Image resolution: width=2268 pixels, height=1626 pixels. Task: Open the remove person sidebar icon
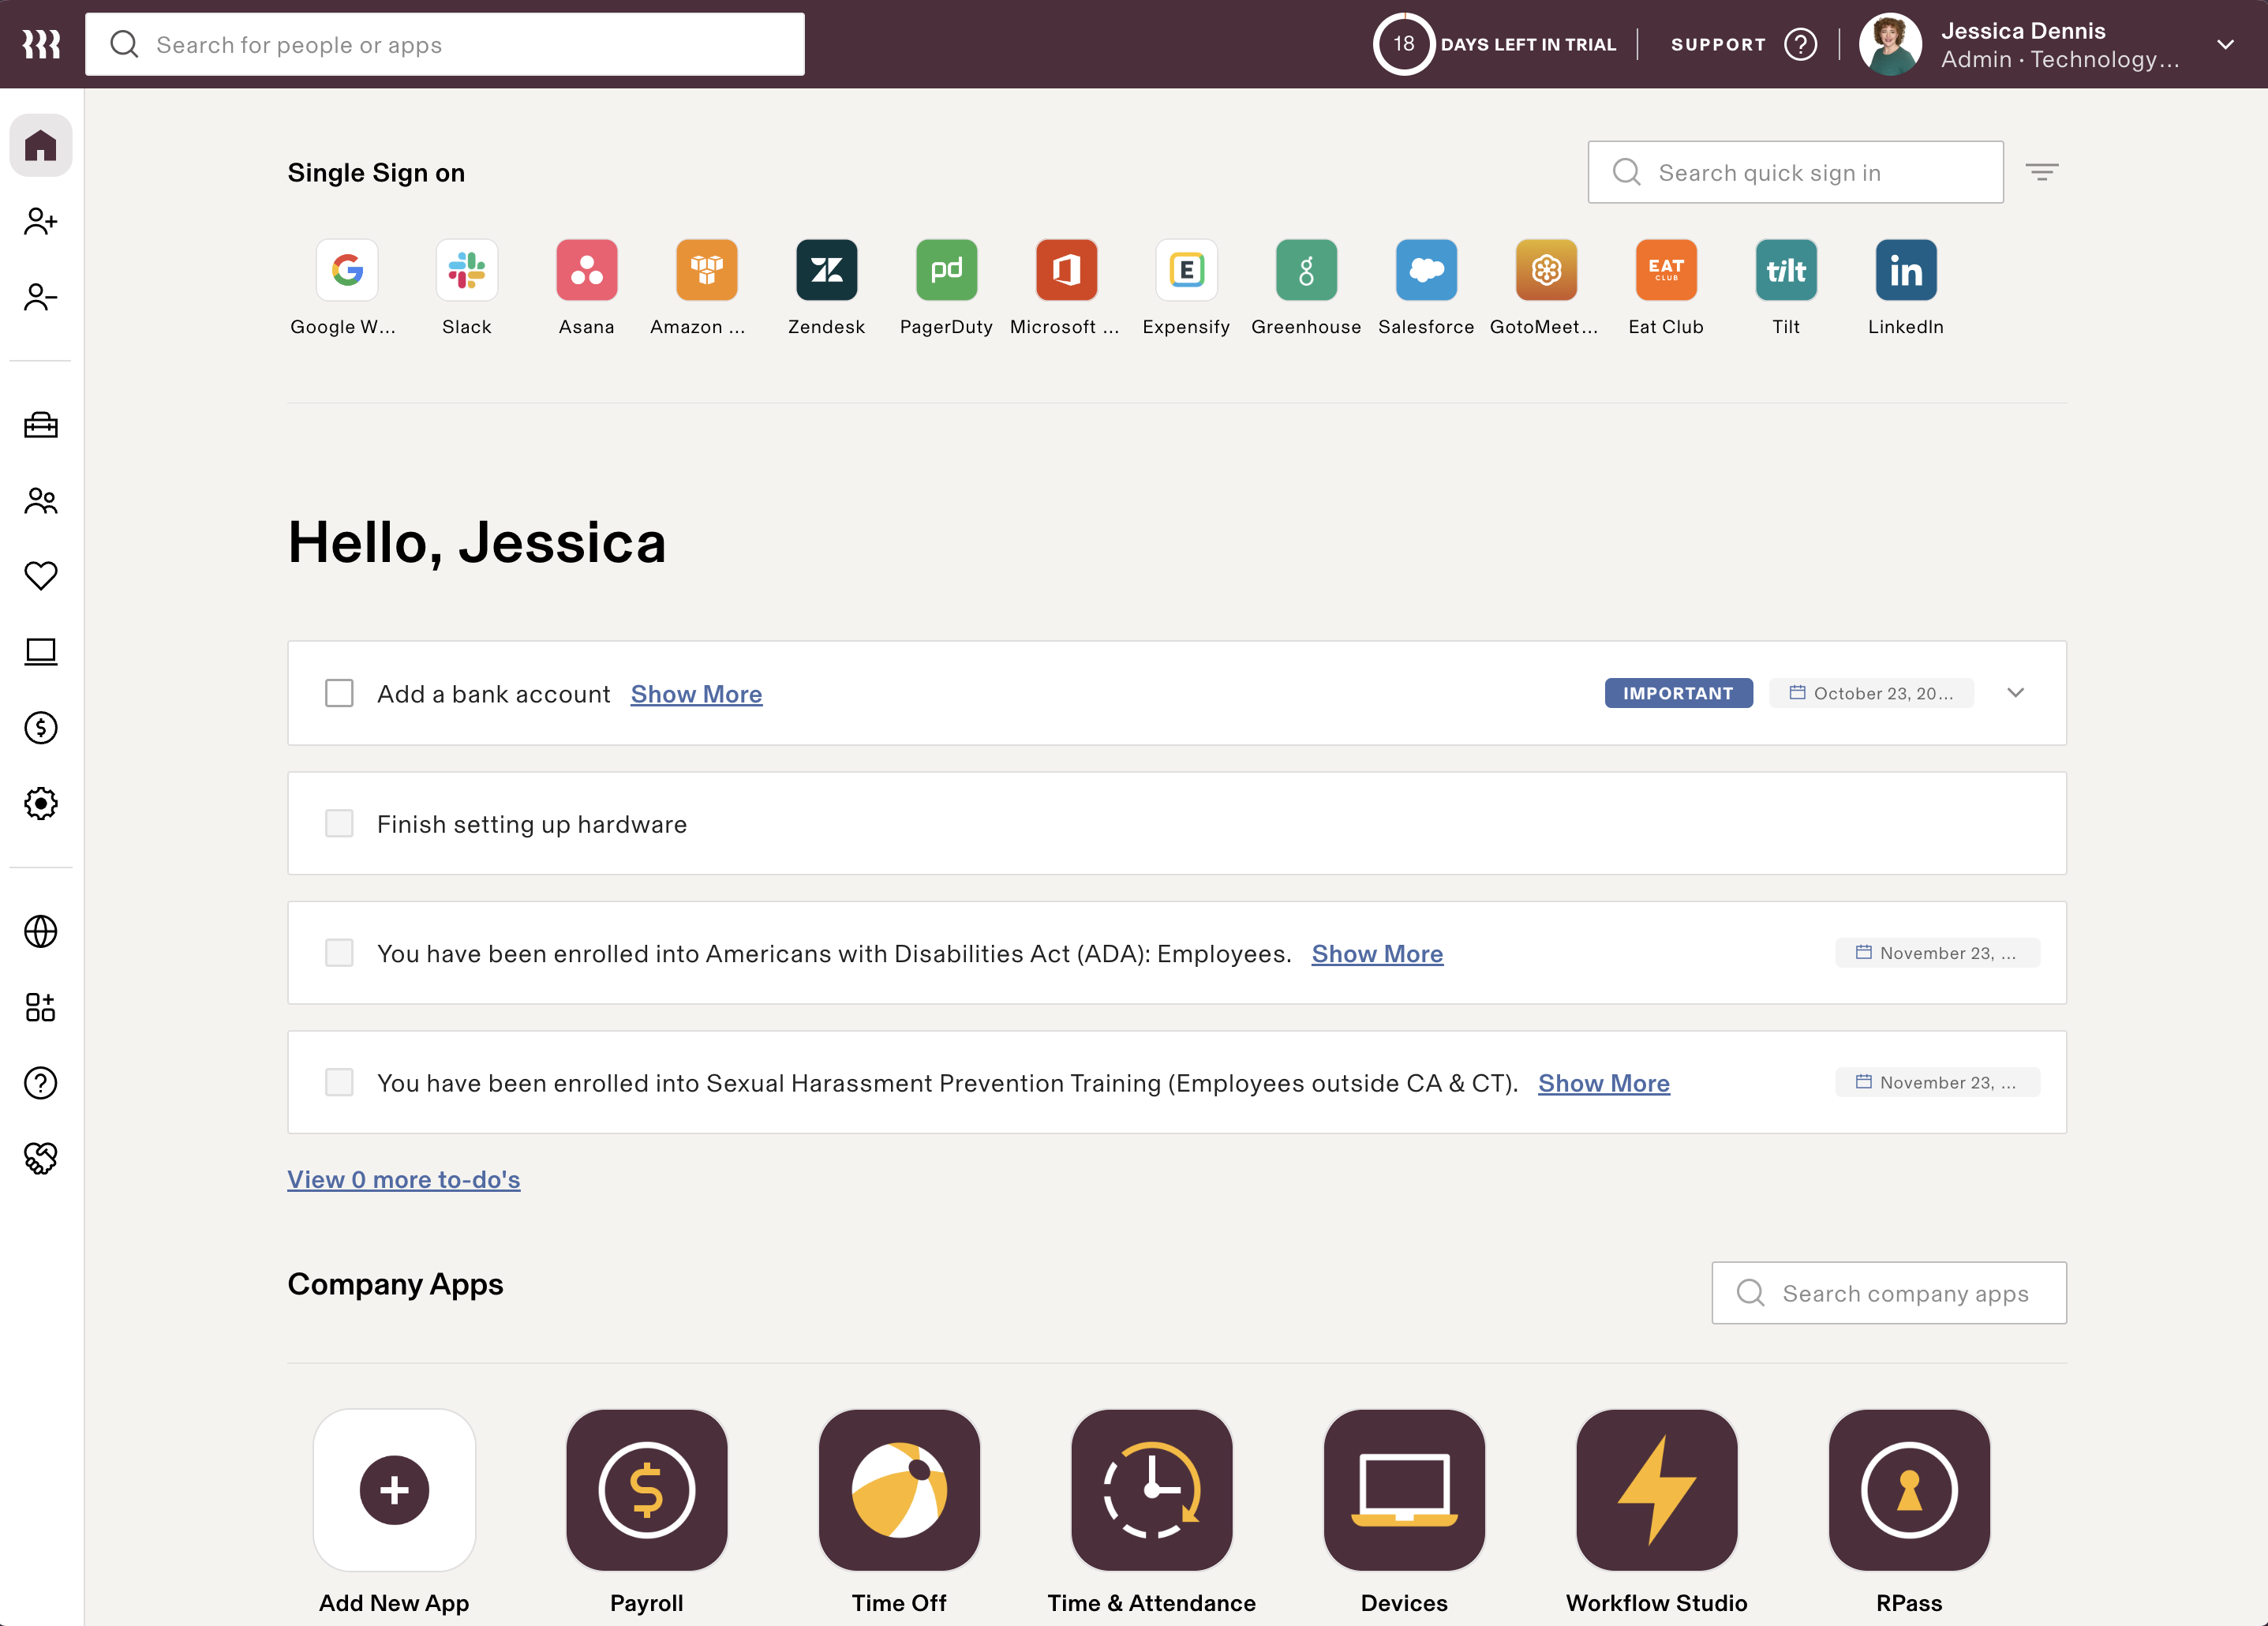pyautogui.click(x=41, y=297)
